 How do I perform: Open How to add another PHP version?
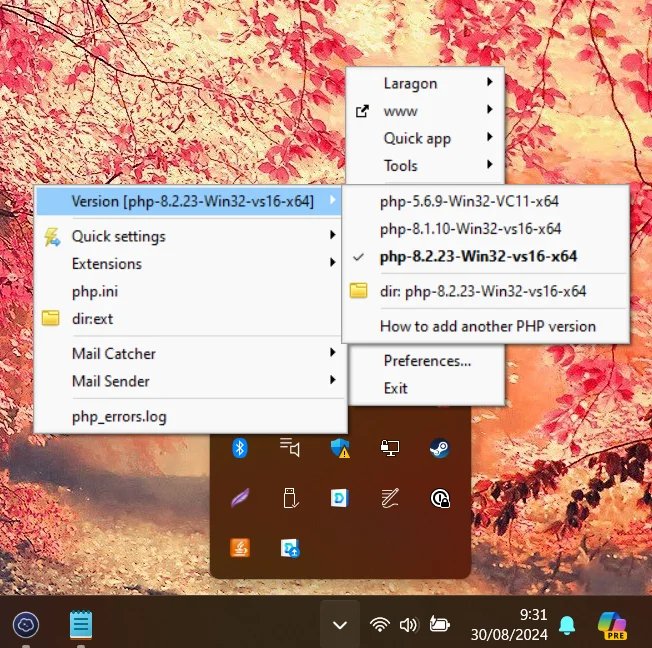point(486,326)
